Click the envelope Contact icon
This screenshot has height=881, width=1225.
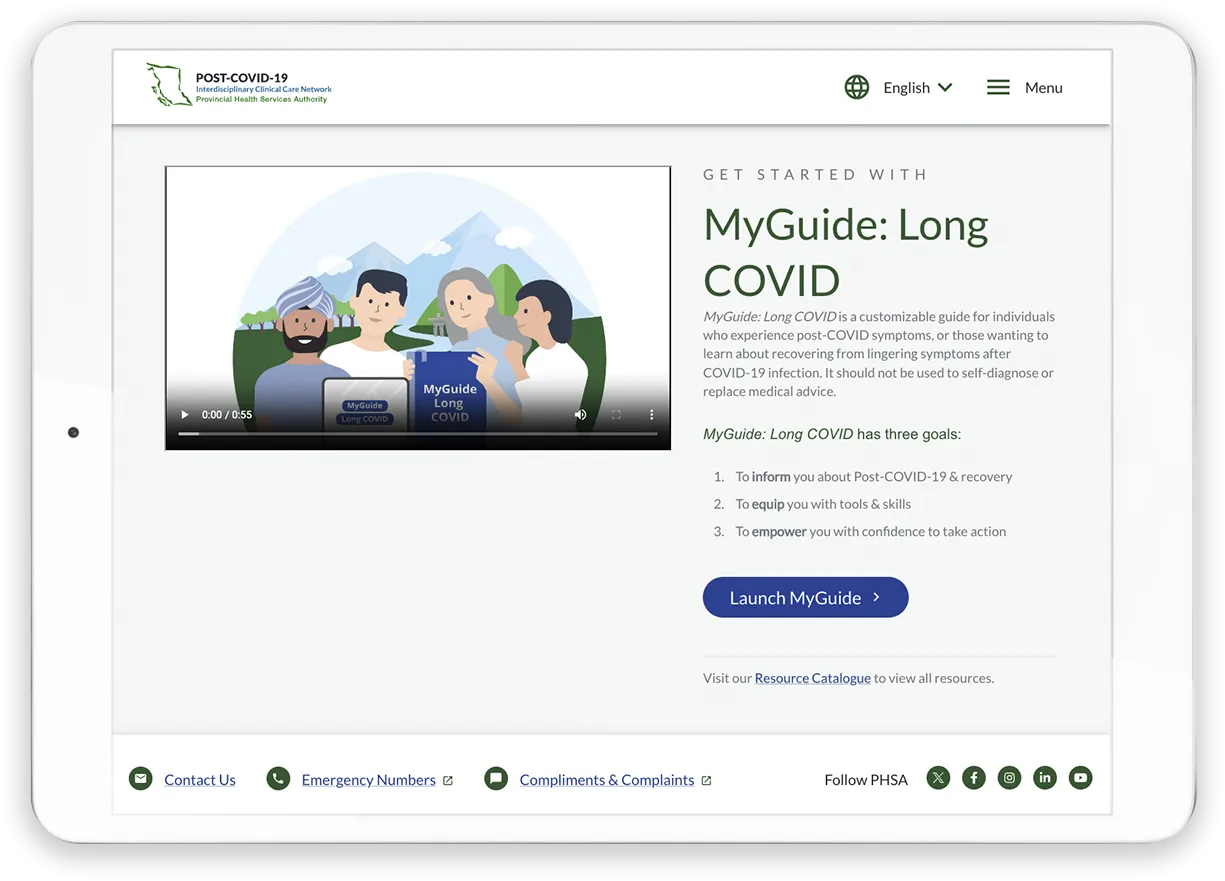tap(141, 778)
